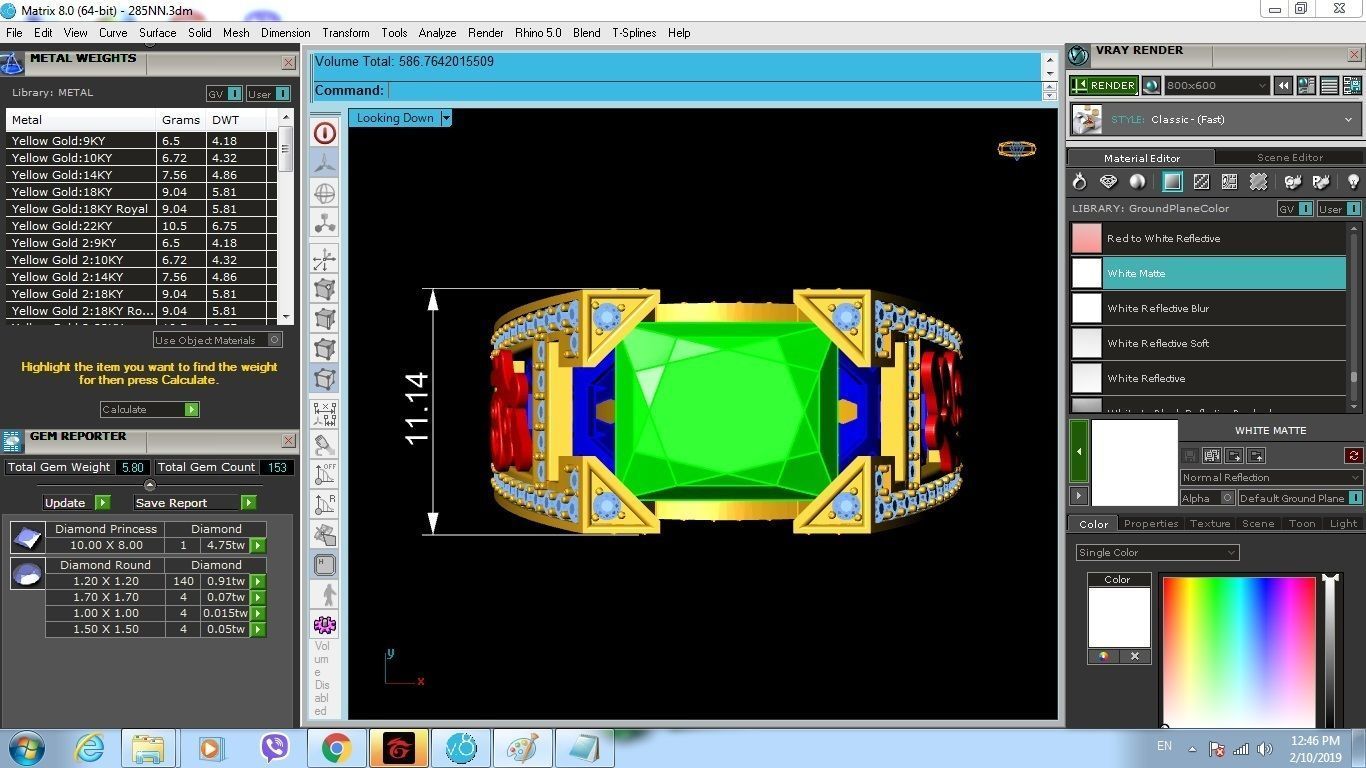Viewport: 1366px width, 768px height.
Task: Toggle the User switch in GroundPlaneColor library
Action: tap(1339, 209)
